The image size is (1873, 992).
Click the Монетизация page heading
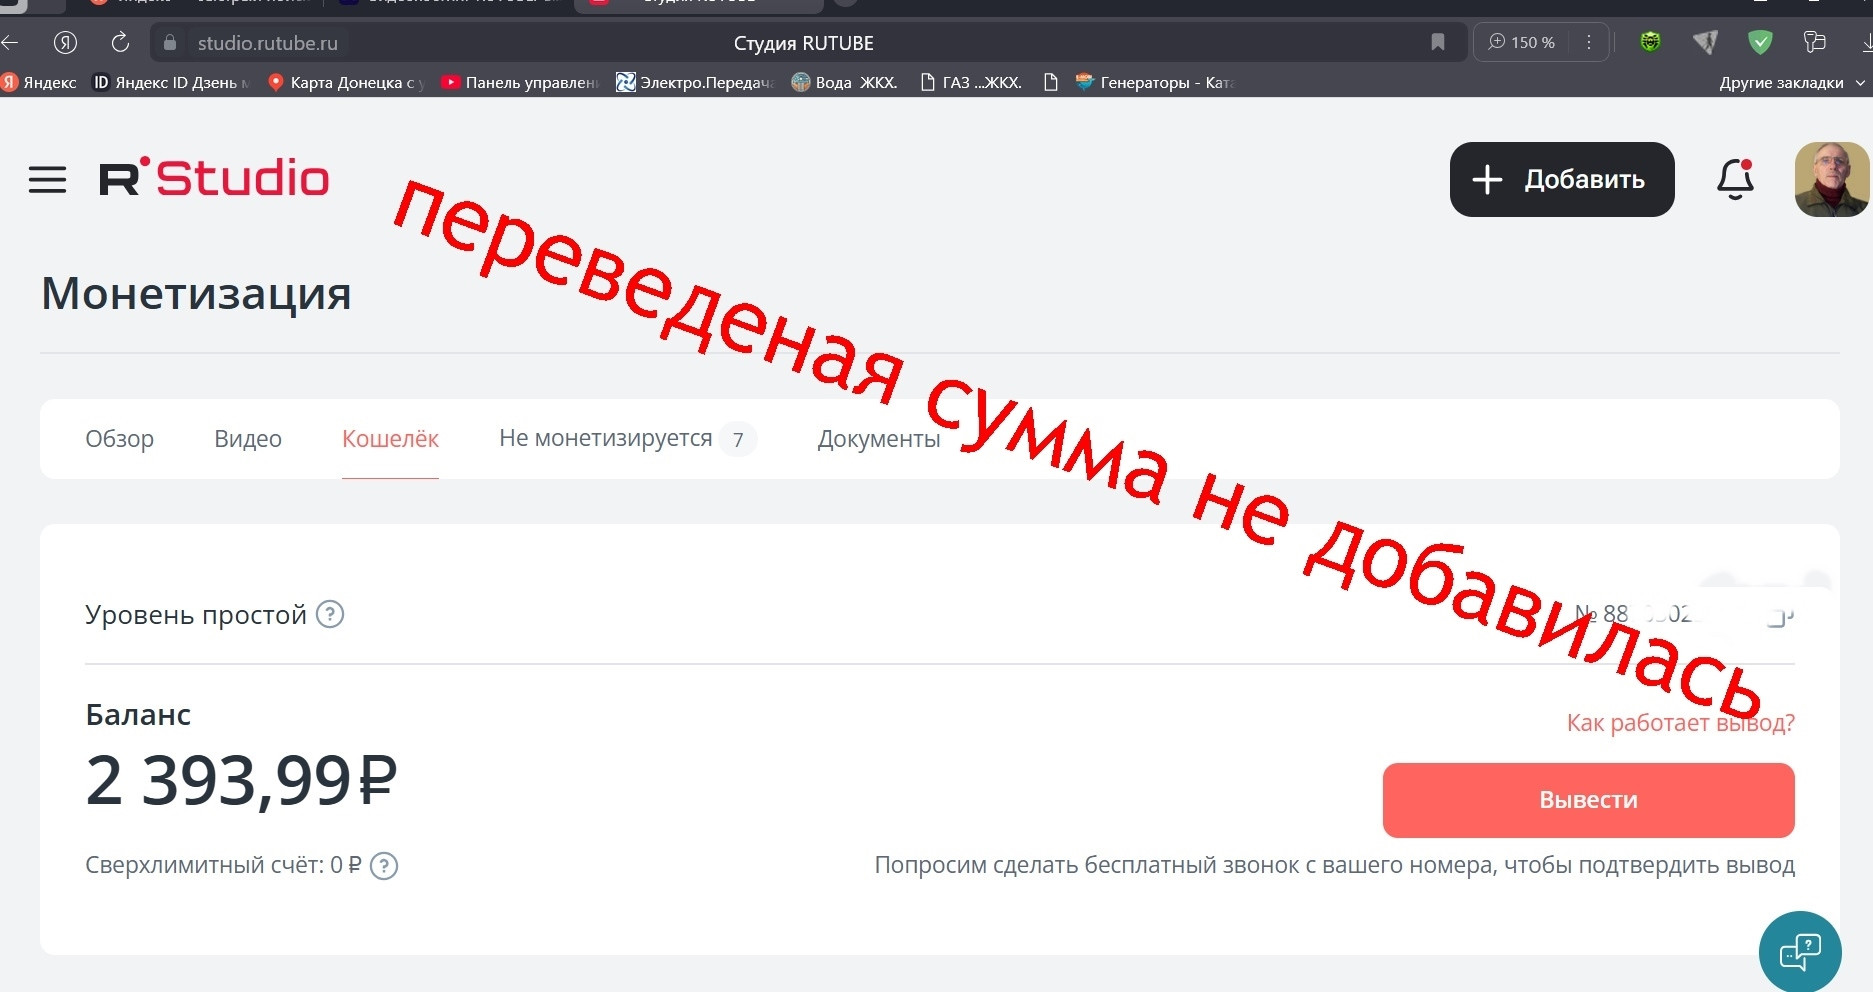(196, 293)
